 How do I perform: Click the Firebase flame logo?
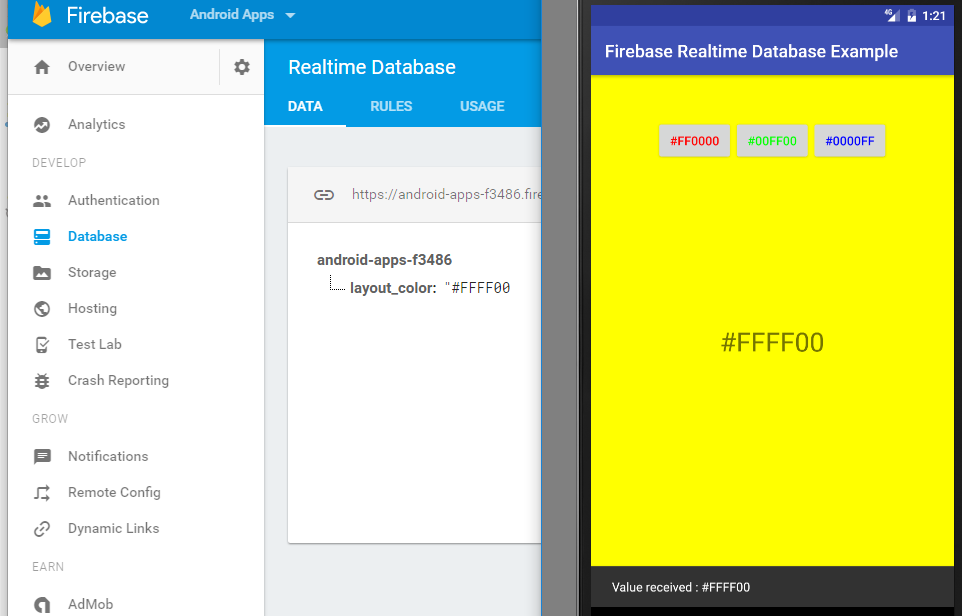(42, 14)
